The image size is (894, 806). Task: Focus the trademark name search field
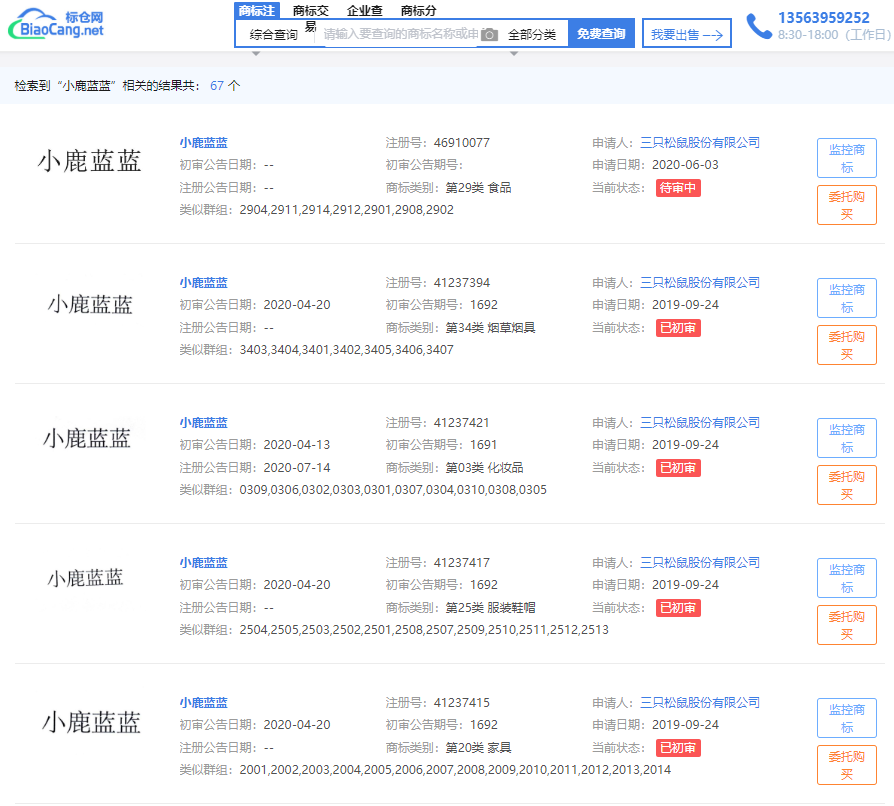(401, 34)
